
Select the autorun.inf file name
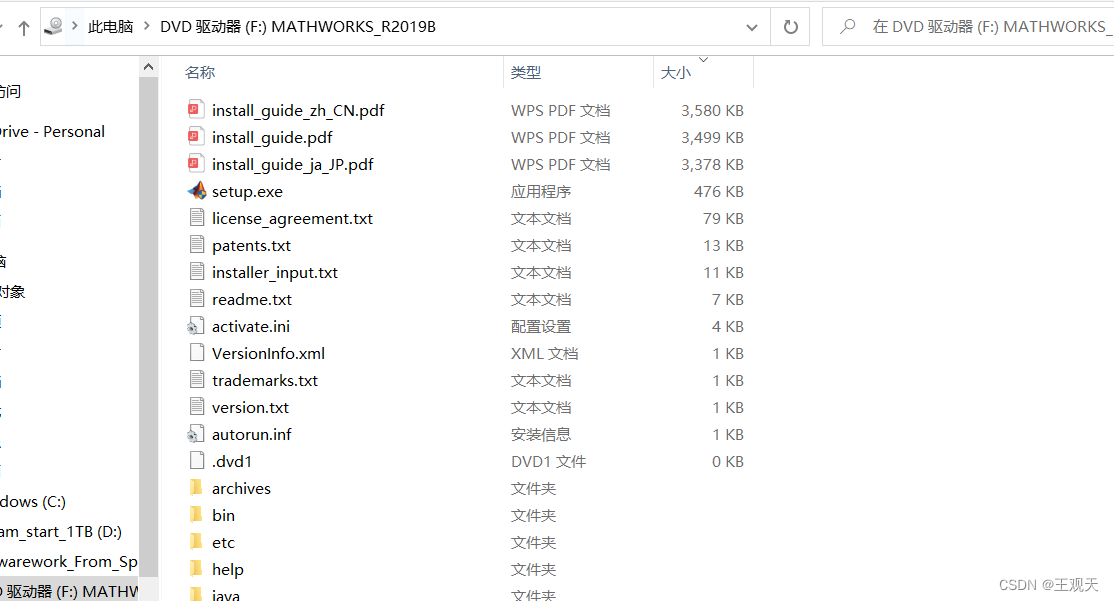click(x=252, y=435)
